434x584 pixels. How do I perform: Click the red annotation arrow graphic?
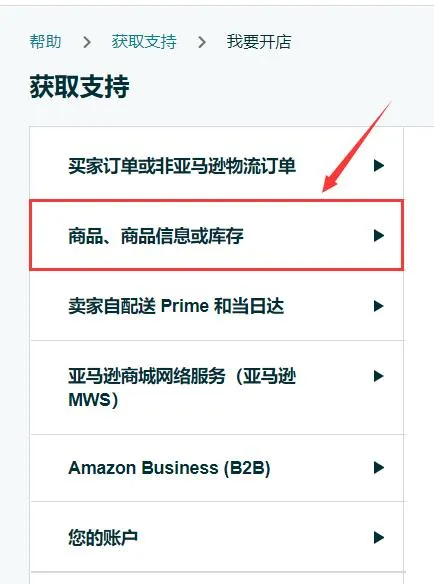click(x=356, y=147)
